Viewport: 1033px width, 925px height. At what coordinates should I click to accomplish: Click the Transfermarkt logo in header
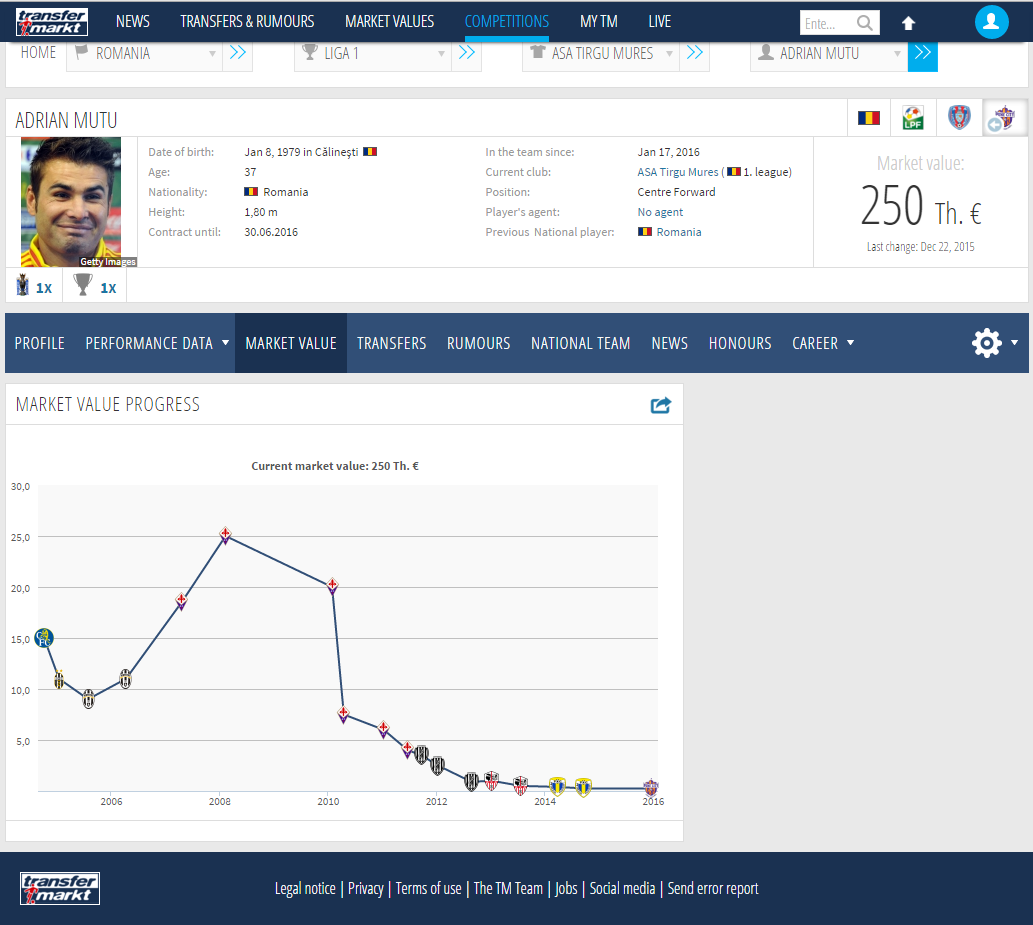(52, 22)
